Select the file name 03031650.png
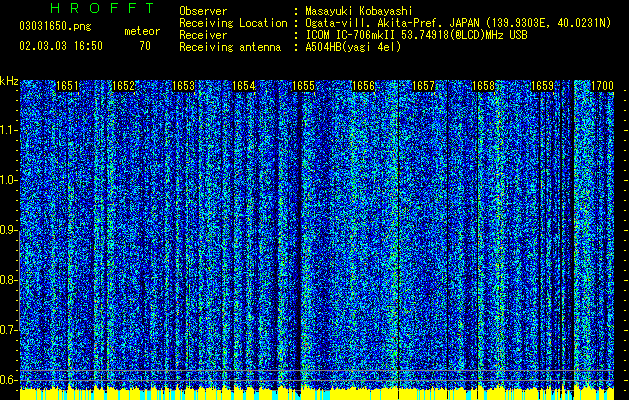This screenshot has height=400, width=629. pos(55,27)
